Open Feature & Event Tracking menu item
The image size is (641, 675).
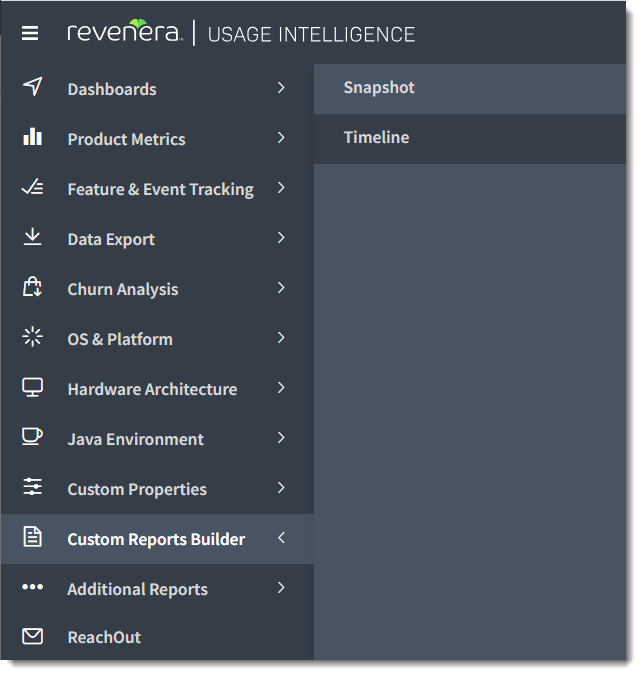(x=157, y=189)
